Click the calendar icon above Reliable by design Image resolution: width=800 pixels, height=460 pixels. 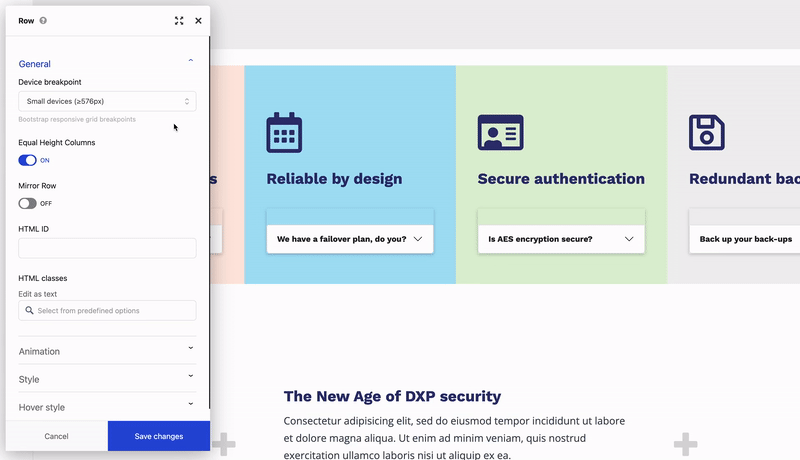[x=284, y=133]
